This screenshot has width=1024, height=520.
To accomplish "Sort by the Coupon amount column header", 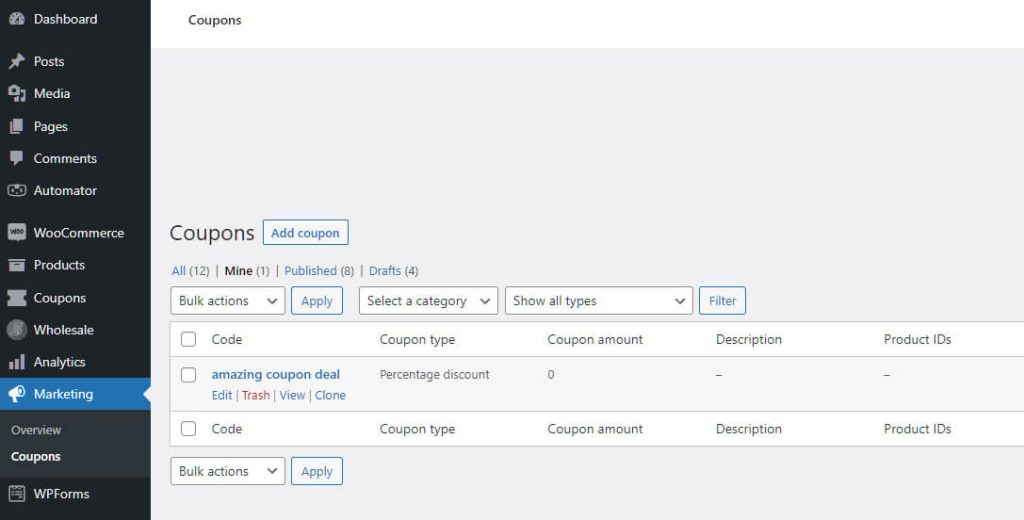I will pyautogui.click(x=595, y=340).
